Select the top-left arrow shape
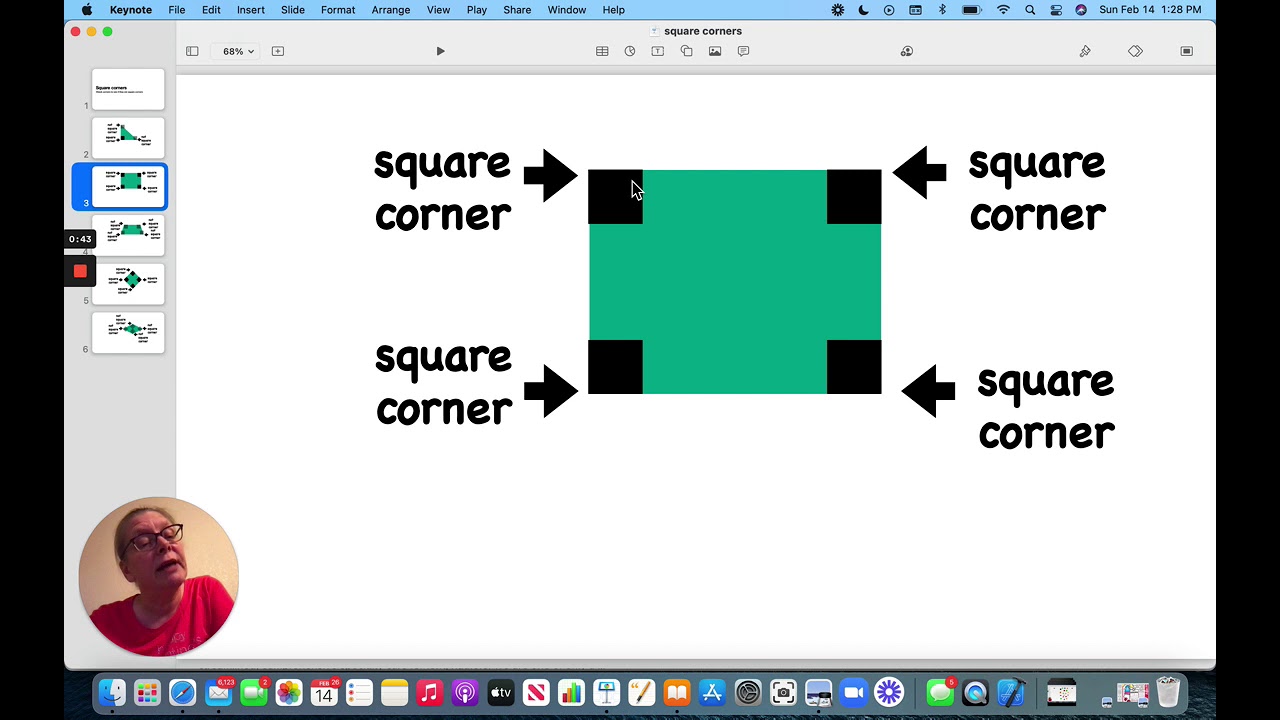 tap(550, 175)
